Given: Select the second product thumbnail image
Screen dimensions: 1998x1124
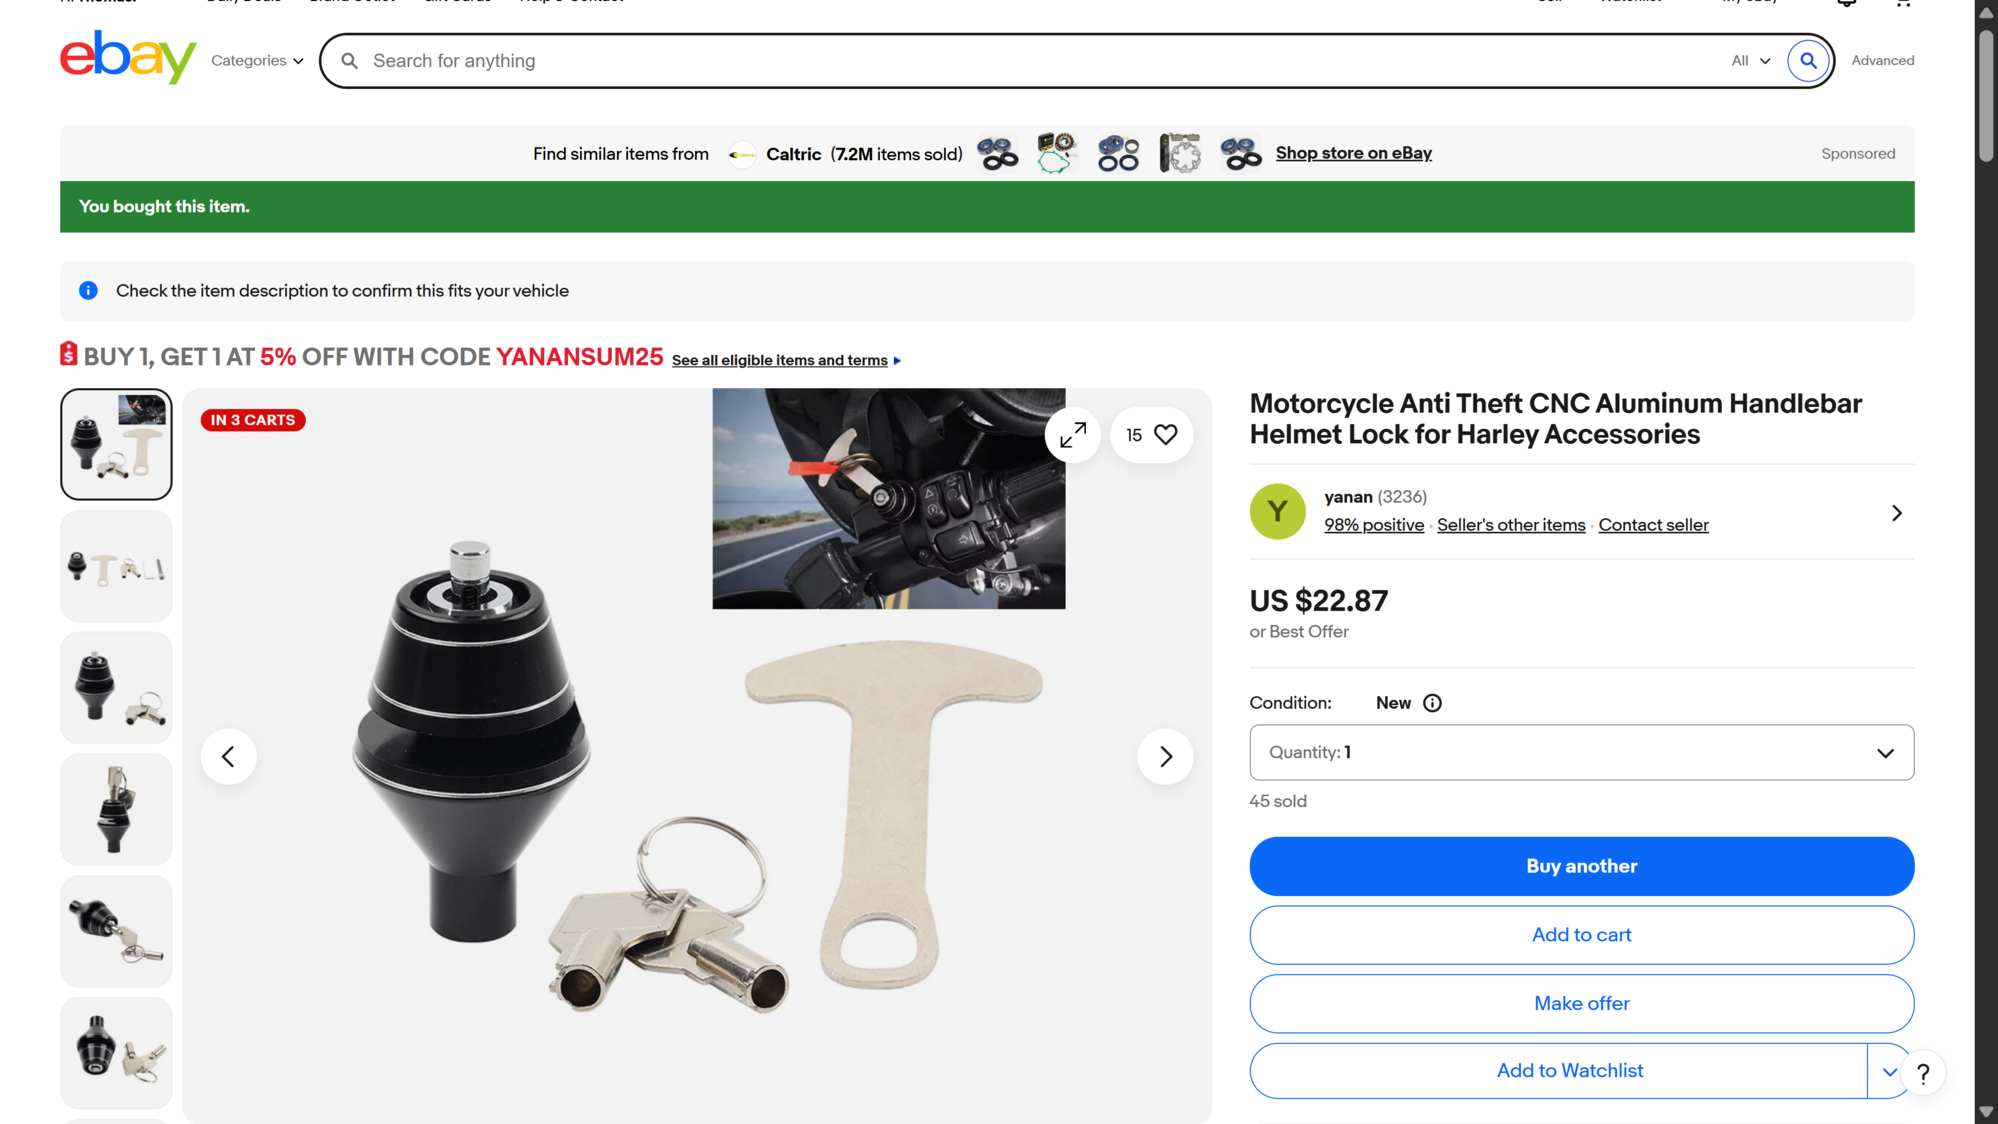Looking at the screenshot, I should pos(116,567).
